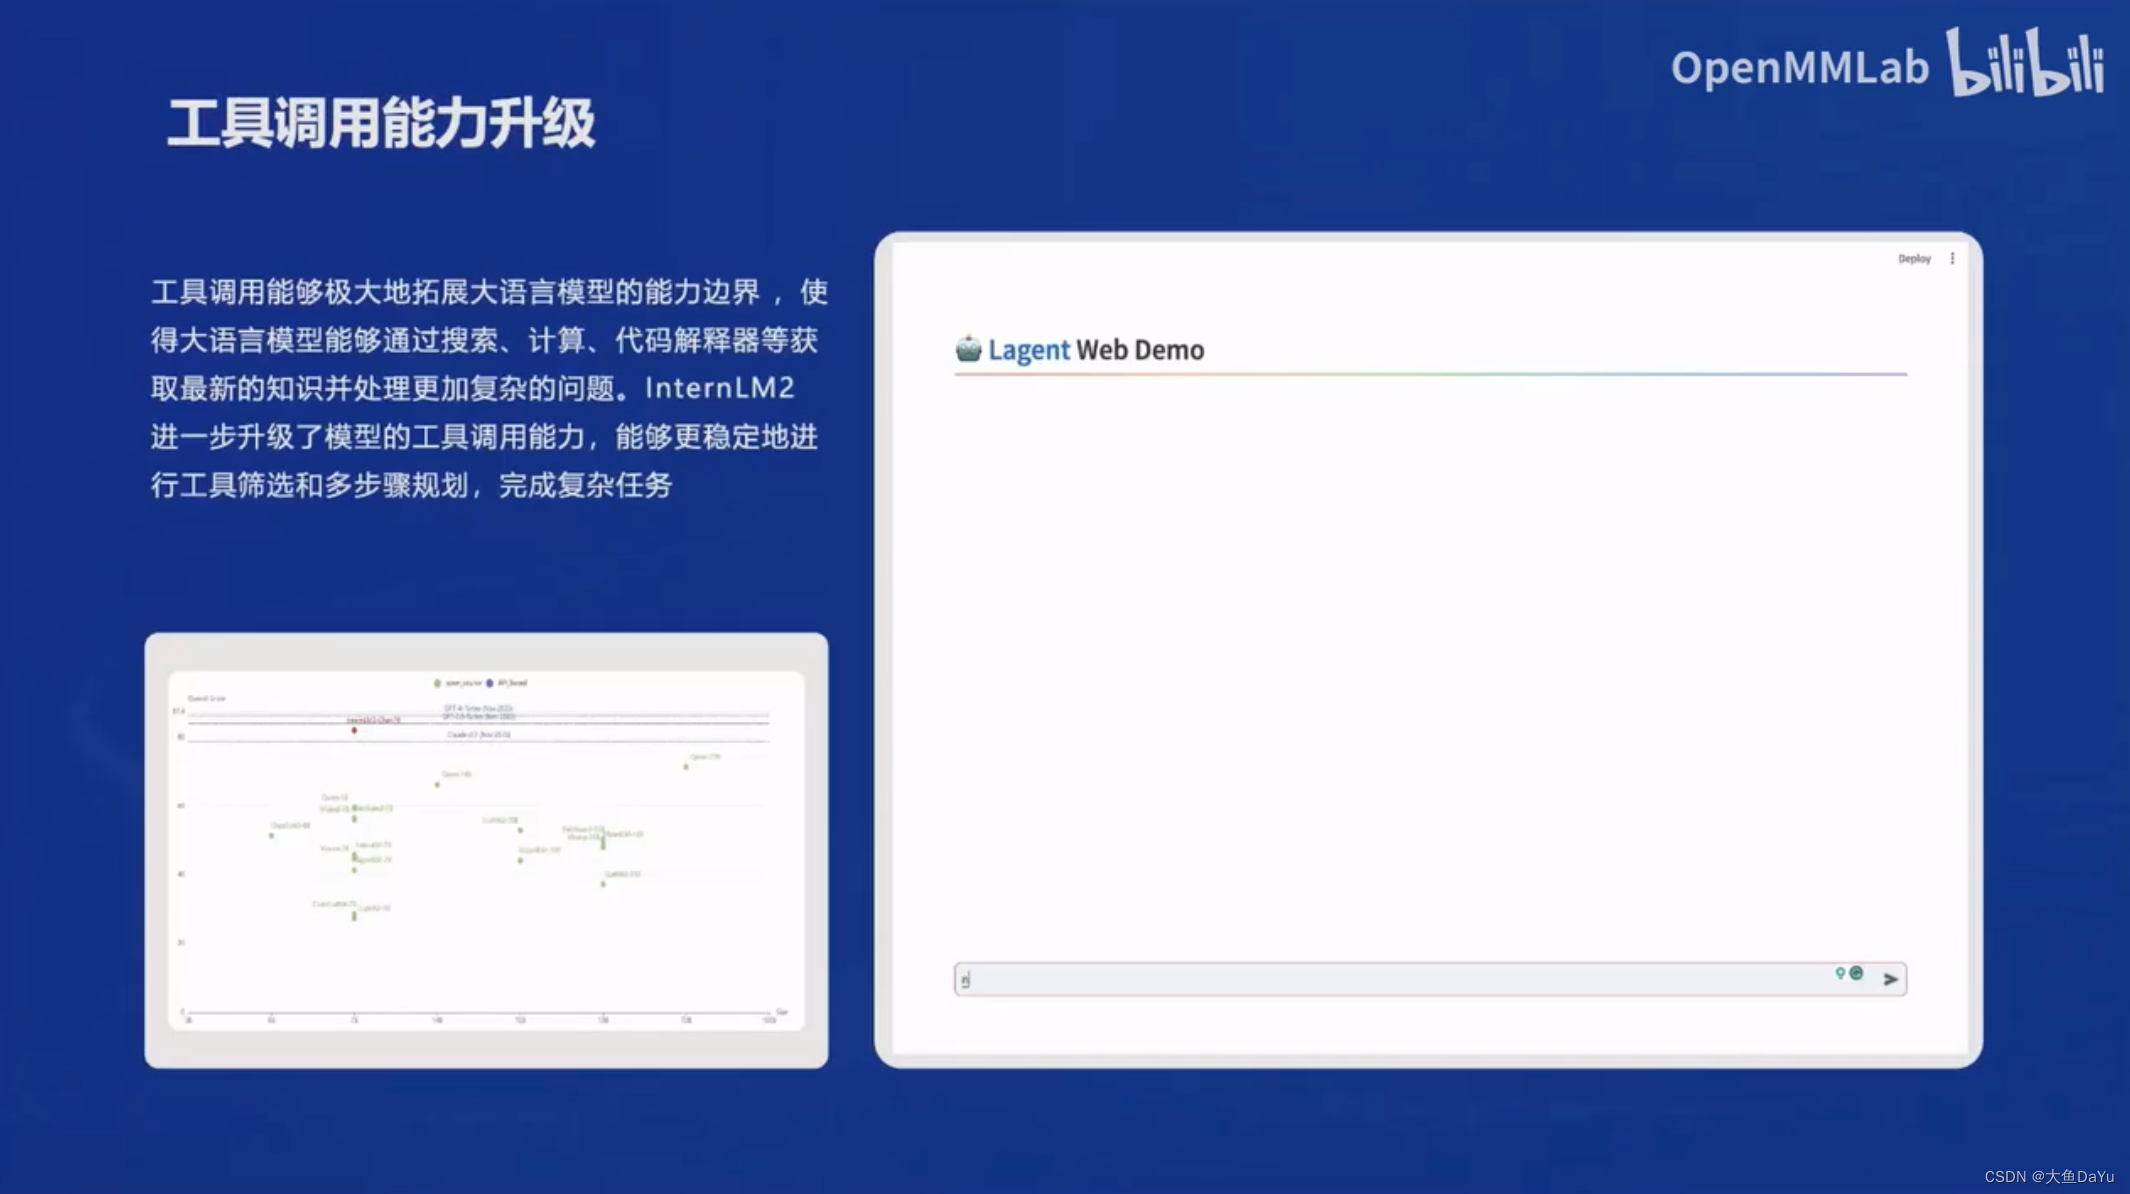This screenshot has height=1194, width=2130.
Task: Click the Lagent robot logo icon
Action: pyautogui.click(x=968, y=348)
